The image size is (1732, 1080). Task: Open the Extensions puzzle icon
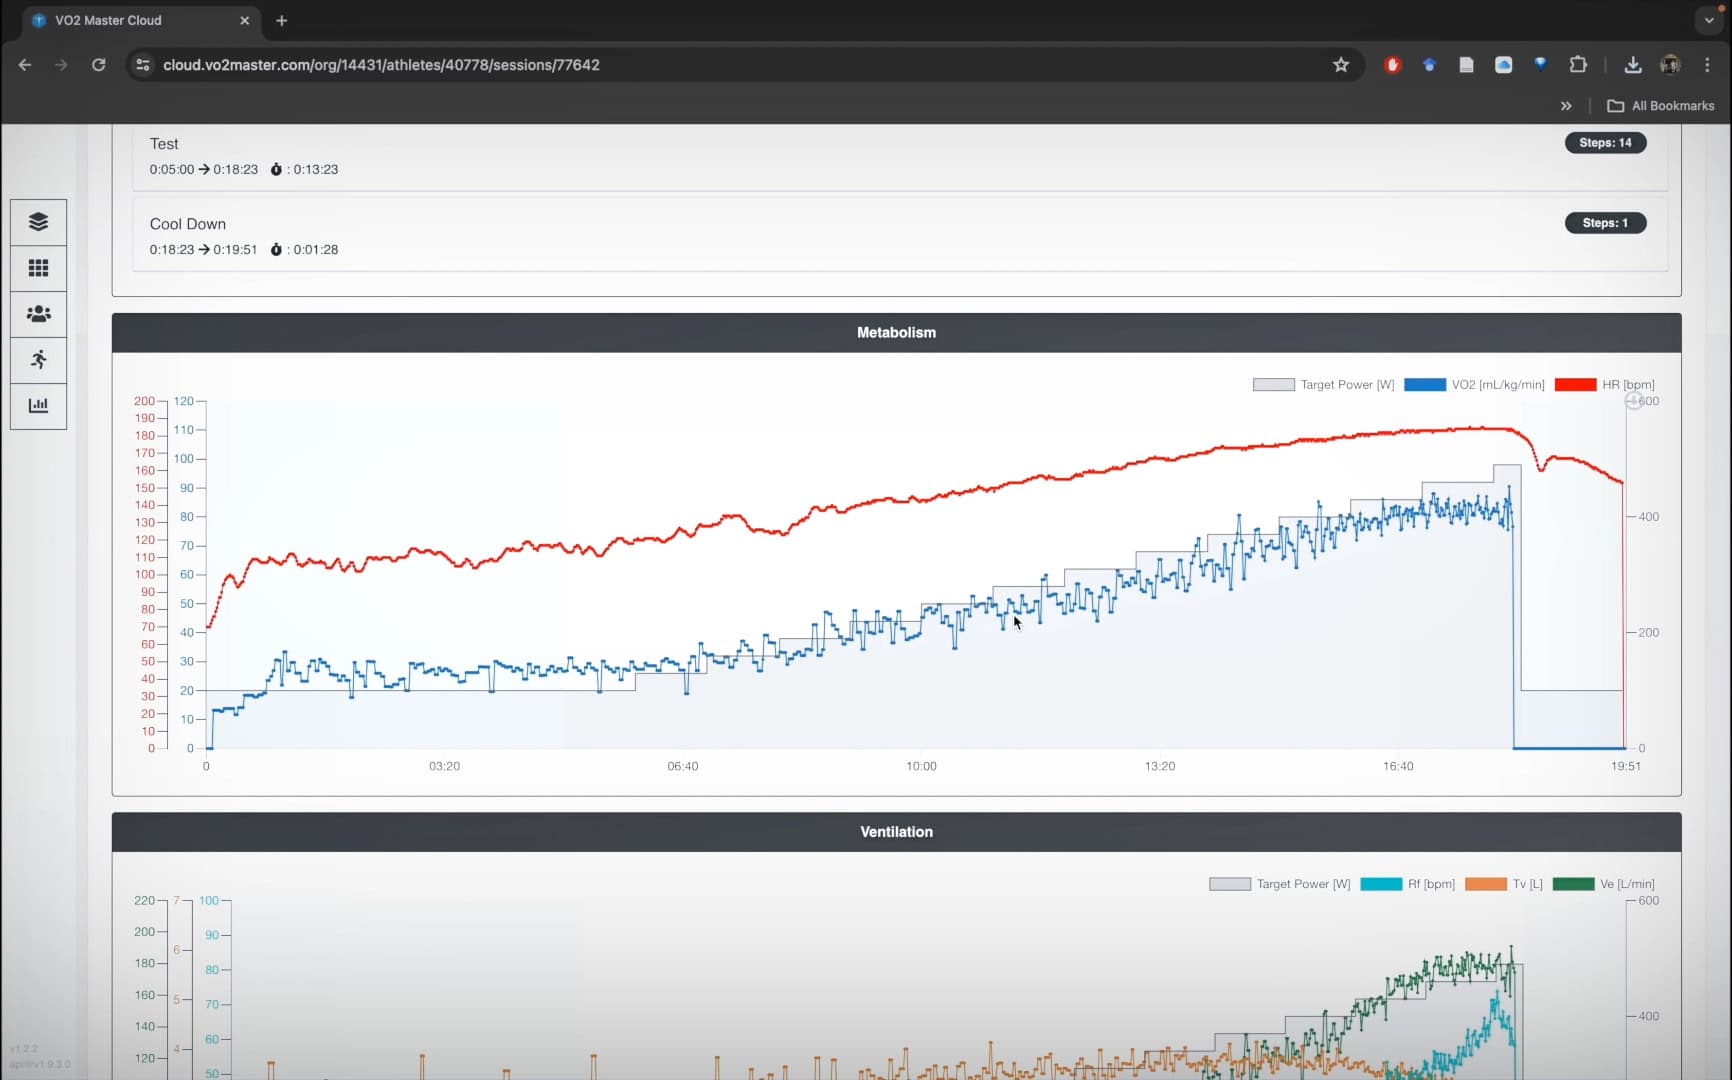pyautogui.click(x=1578, y=65)
